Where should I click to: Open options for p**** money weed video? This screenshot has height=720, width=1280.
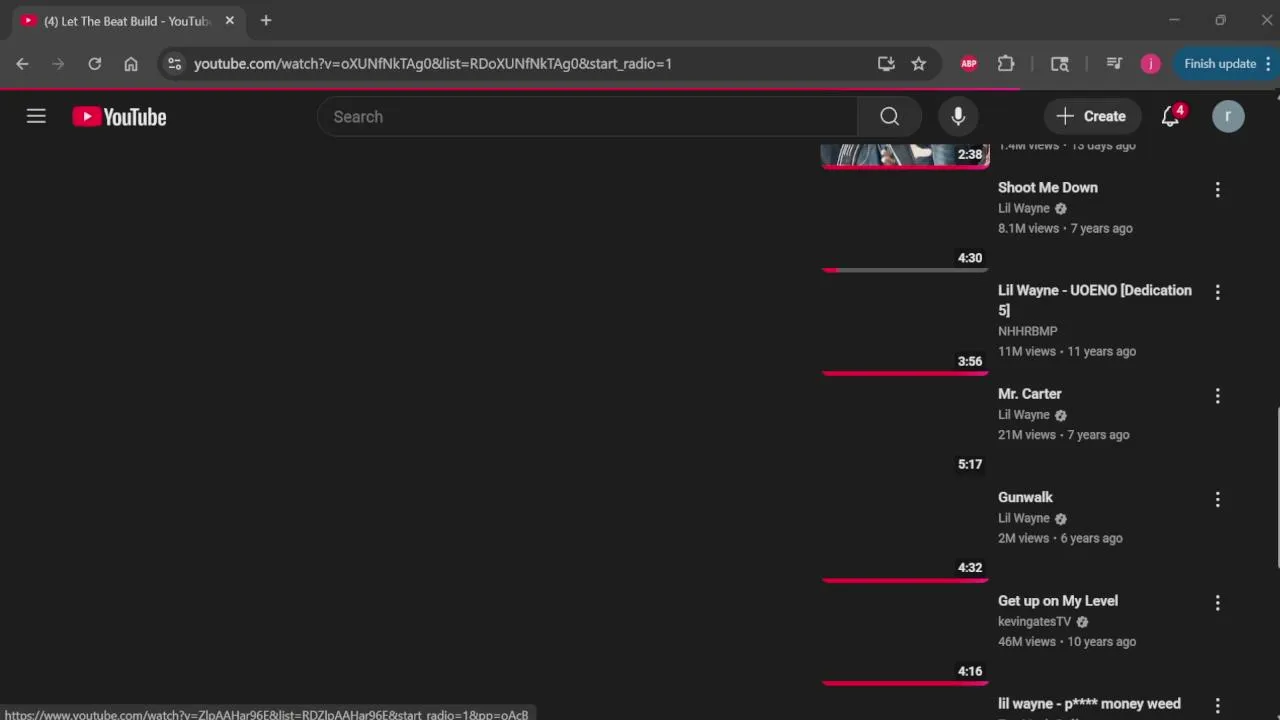pos(1217,706)
